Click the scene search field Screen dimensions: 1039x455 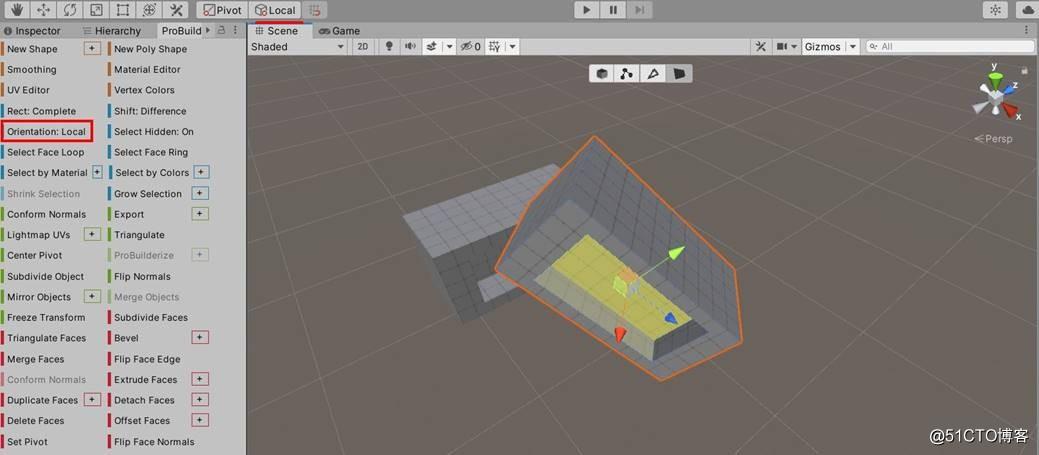click(x=949, y=46)
